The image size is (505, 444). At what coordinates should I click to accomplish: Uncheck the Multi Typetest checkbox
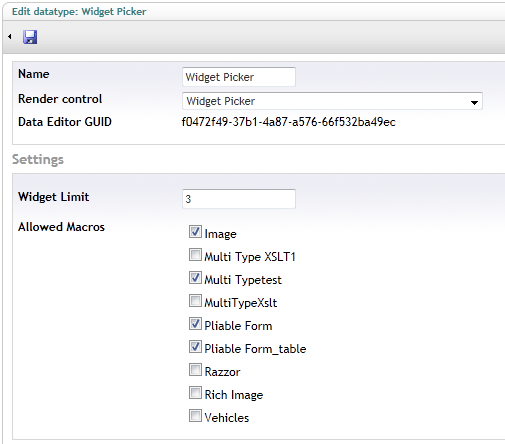[195, 278]
